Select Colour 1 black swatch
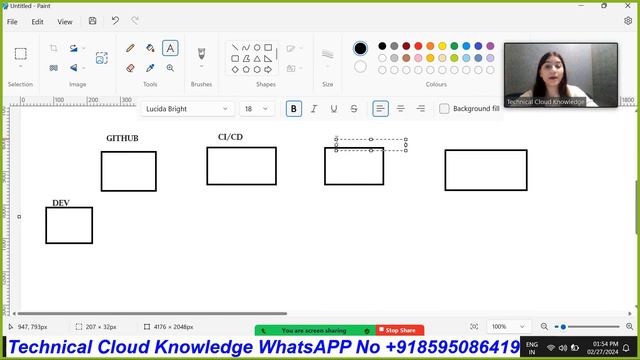 pos(360,48)
